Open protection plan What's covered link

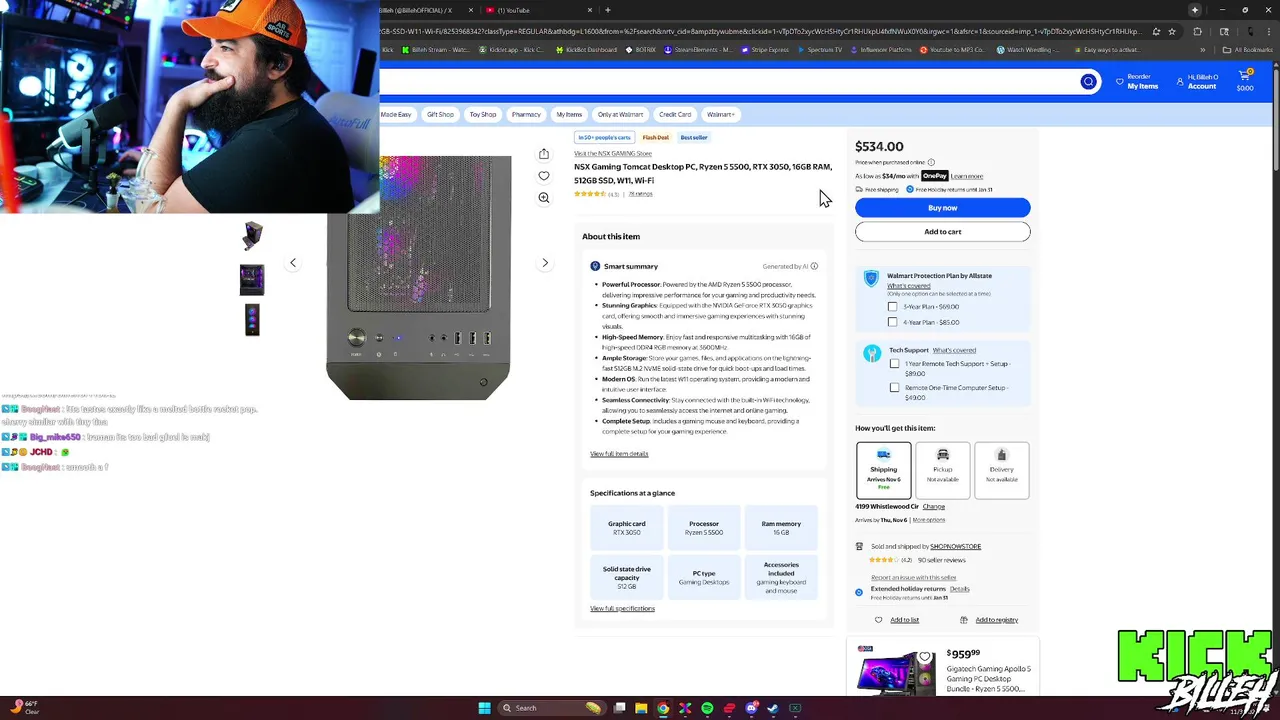909,286
